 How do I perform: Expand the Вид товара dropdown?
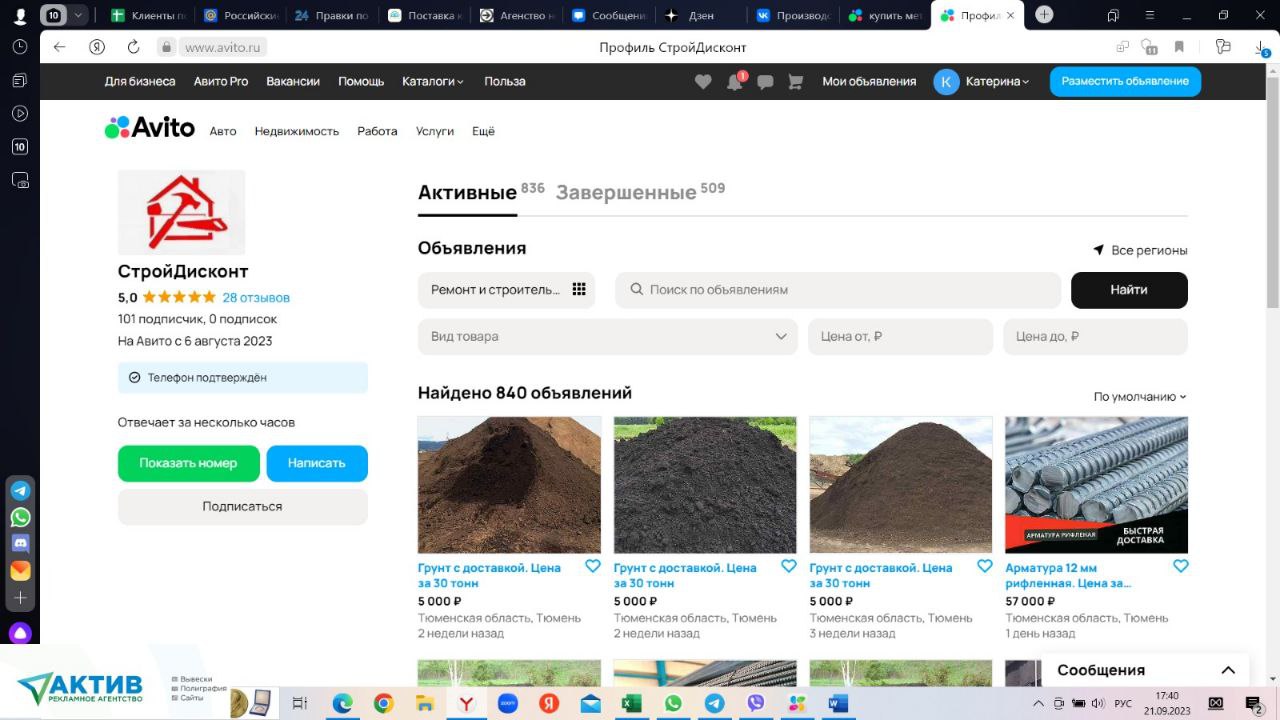click(x=780, y=337)
